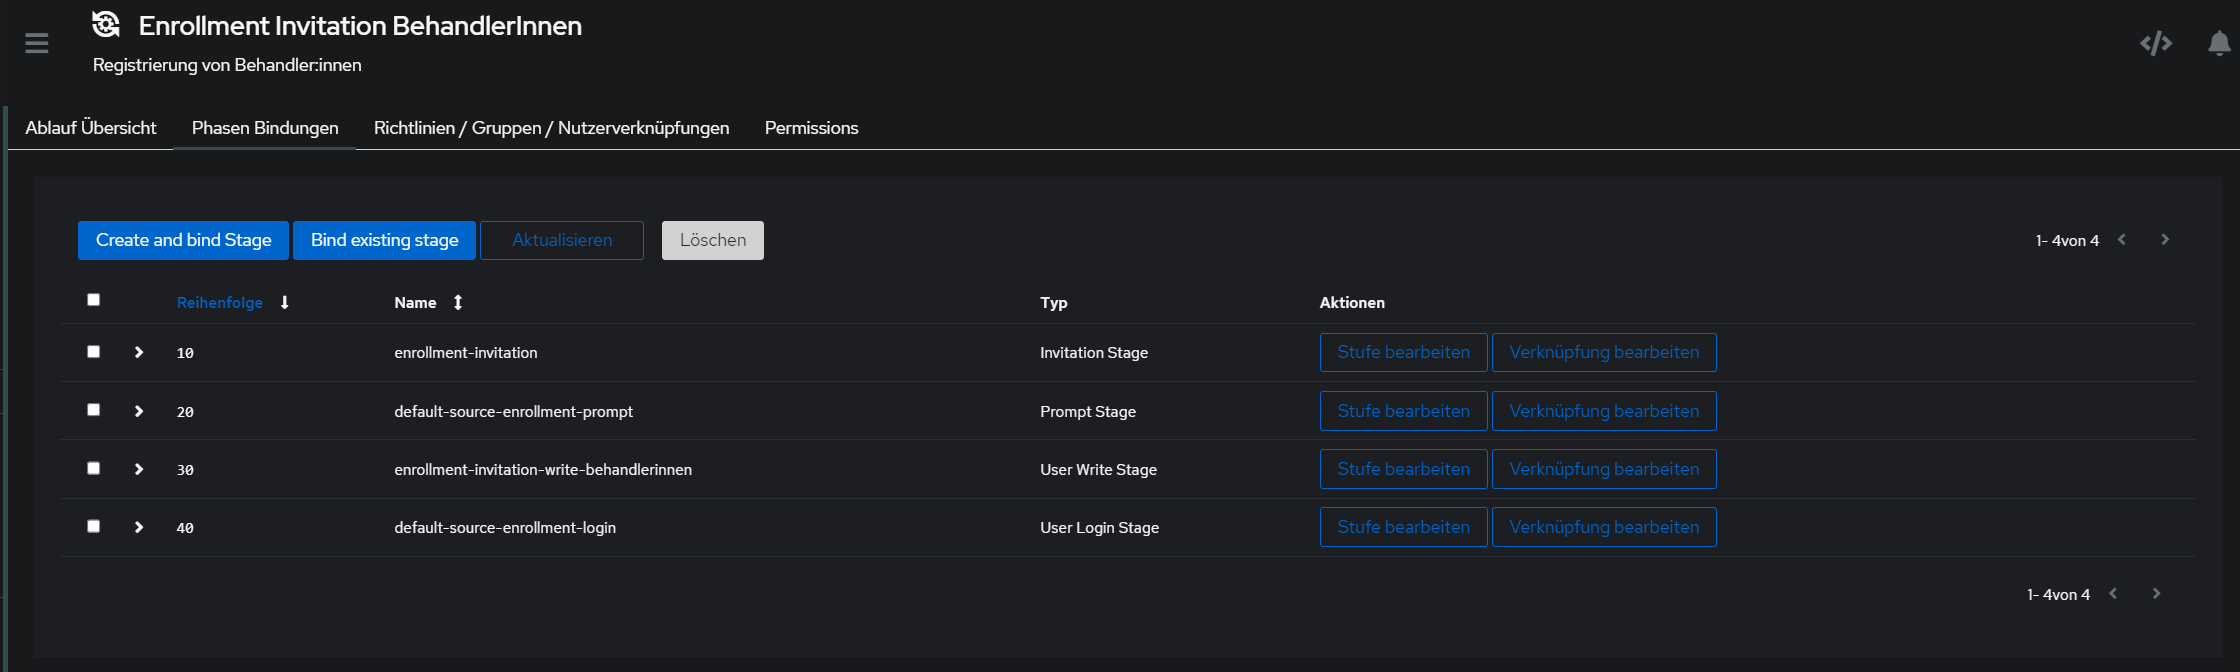Expand the default-source-enrollment-prompt row
Screen dimensions: 2240x672
[x=139, y=411]
